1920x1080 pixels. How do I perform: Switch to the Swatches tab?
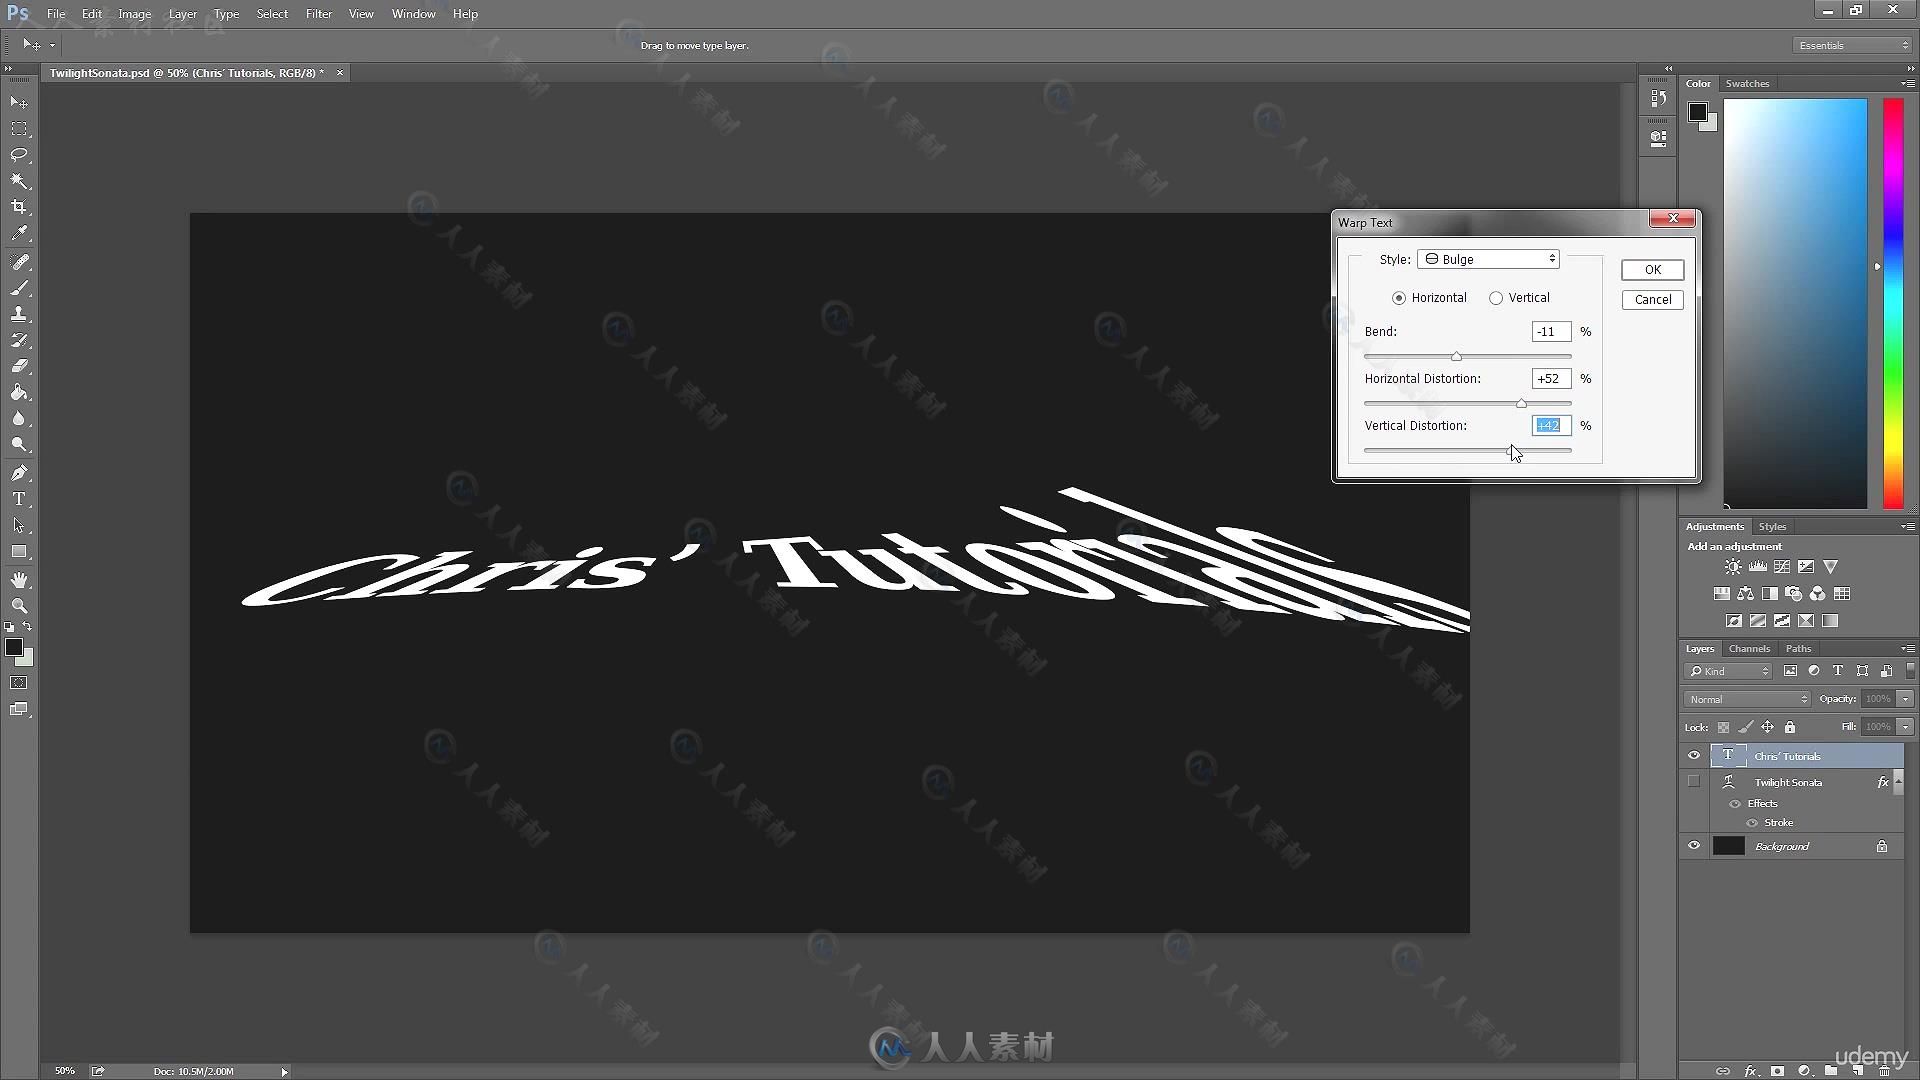pyautogui.click(x=1747, y=82)
